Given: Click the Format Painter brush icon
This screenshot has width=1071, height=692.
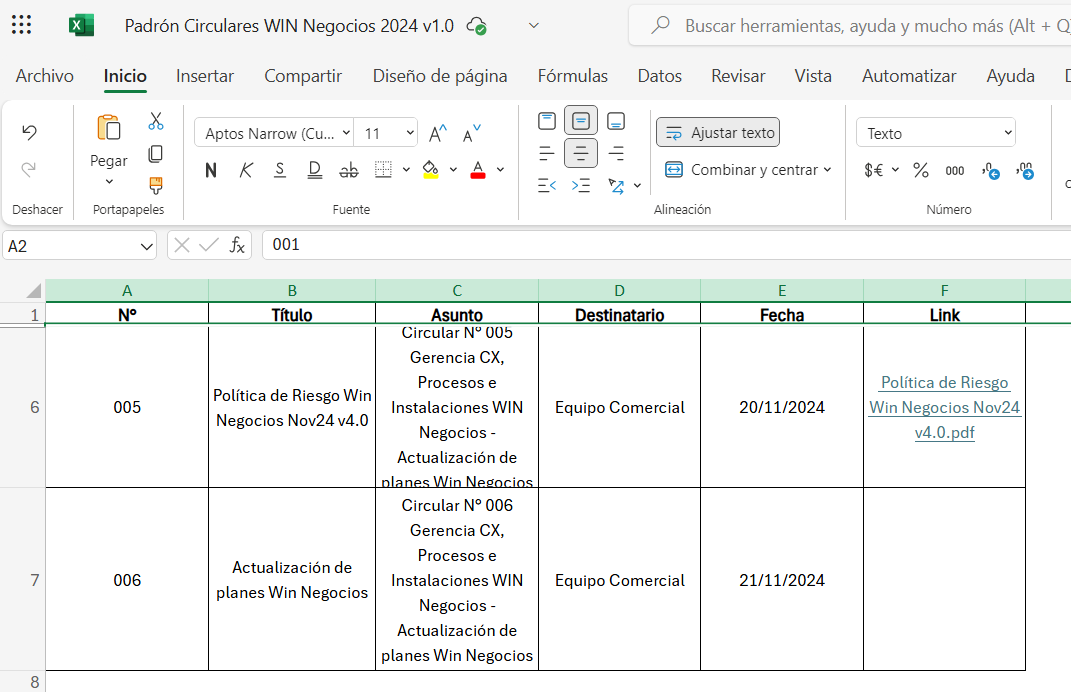Looking at the screenshot, I should coord(156,185).
